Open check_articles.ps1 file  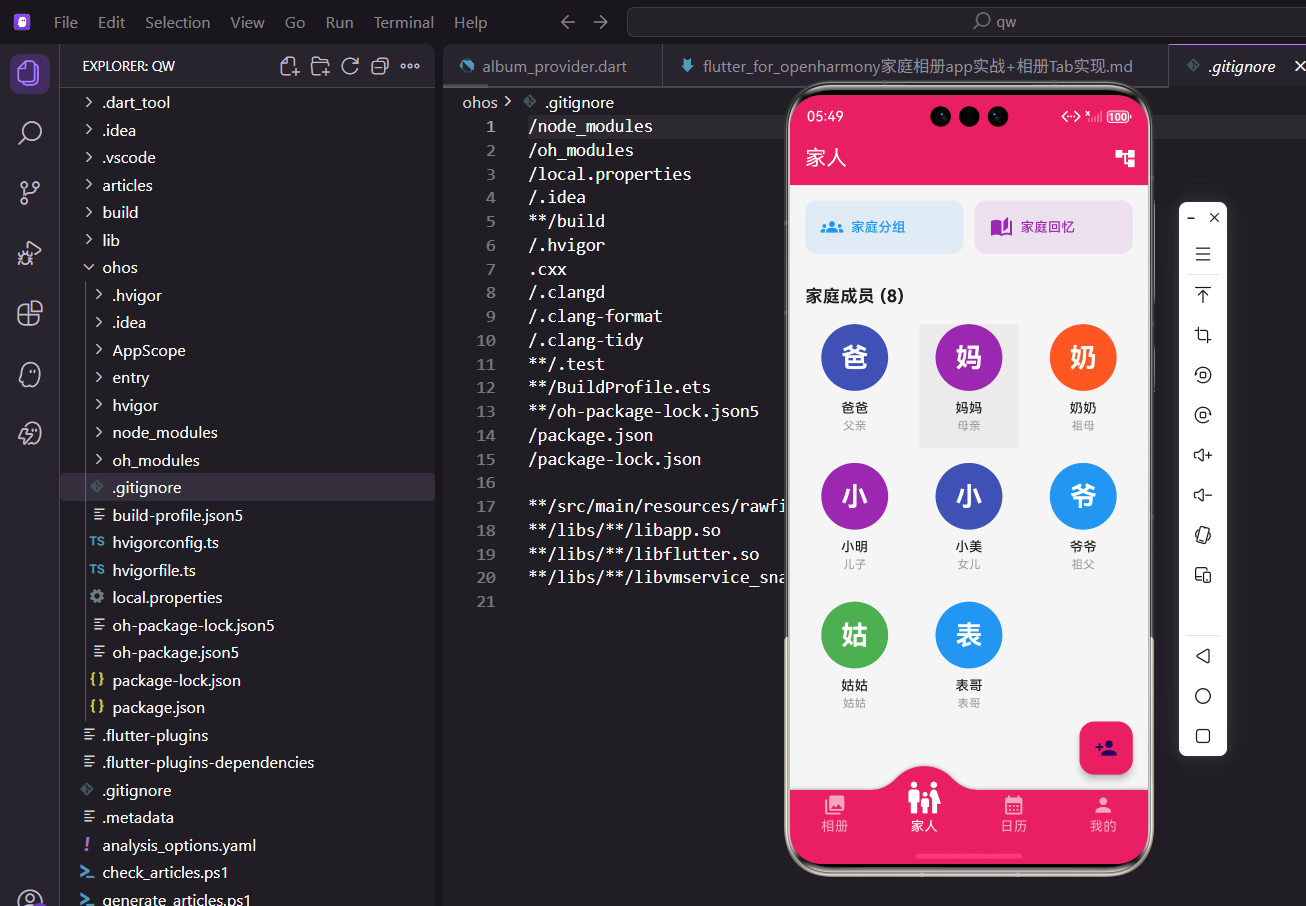247,872
